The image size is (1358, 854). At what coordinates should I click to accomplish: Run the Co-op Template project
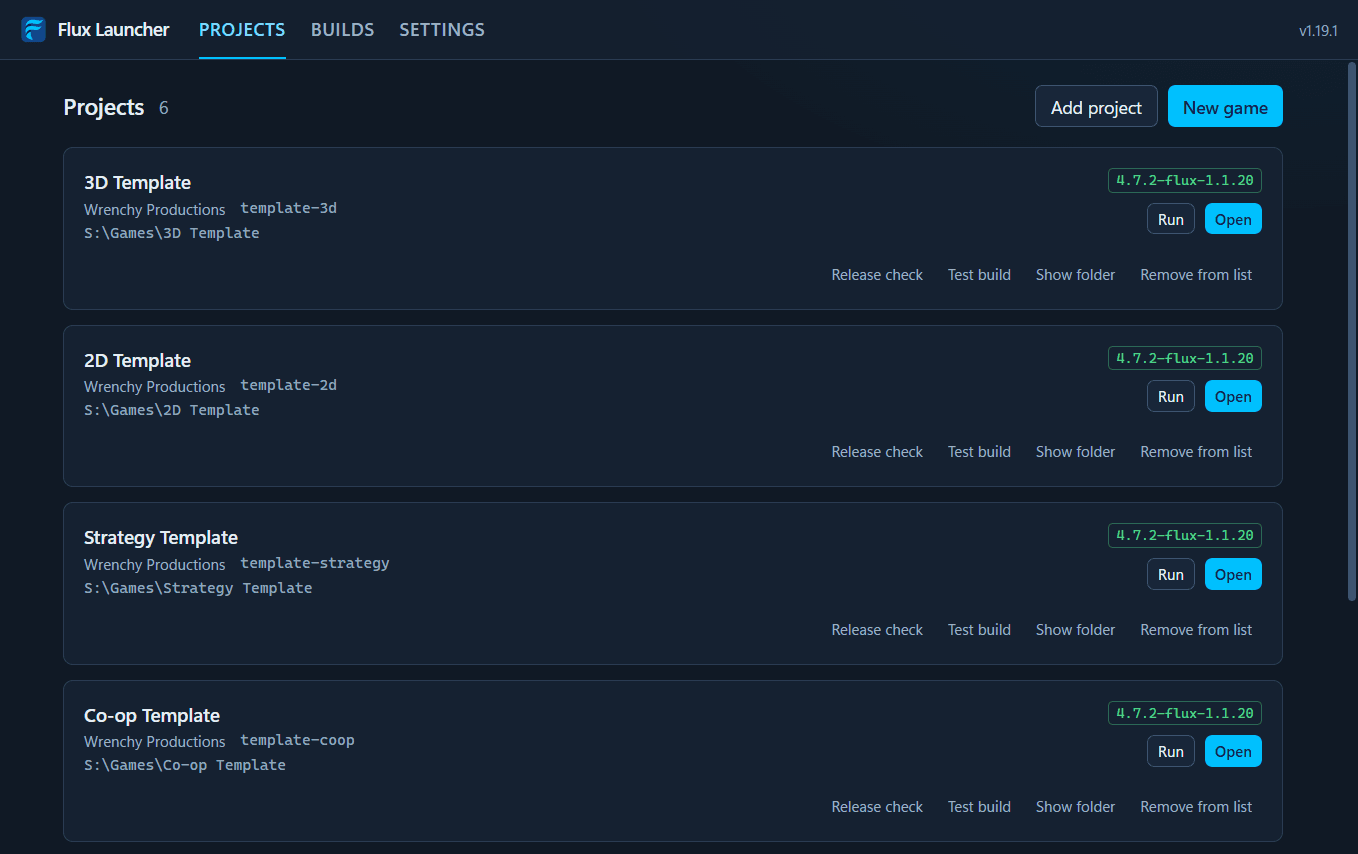(1171, 752)
